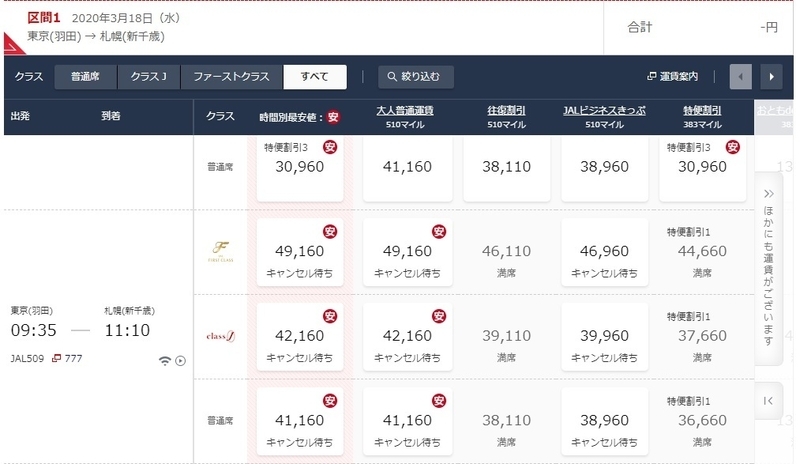The image size is (800, 464).
Task: Open the 絞り込む filter button
Action: click(416, 77)
